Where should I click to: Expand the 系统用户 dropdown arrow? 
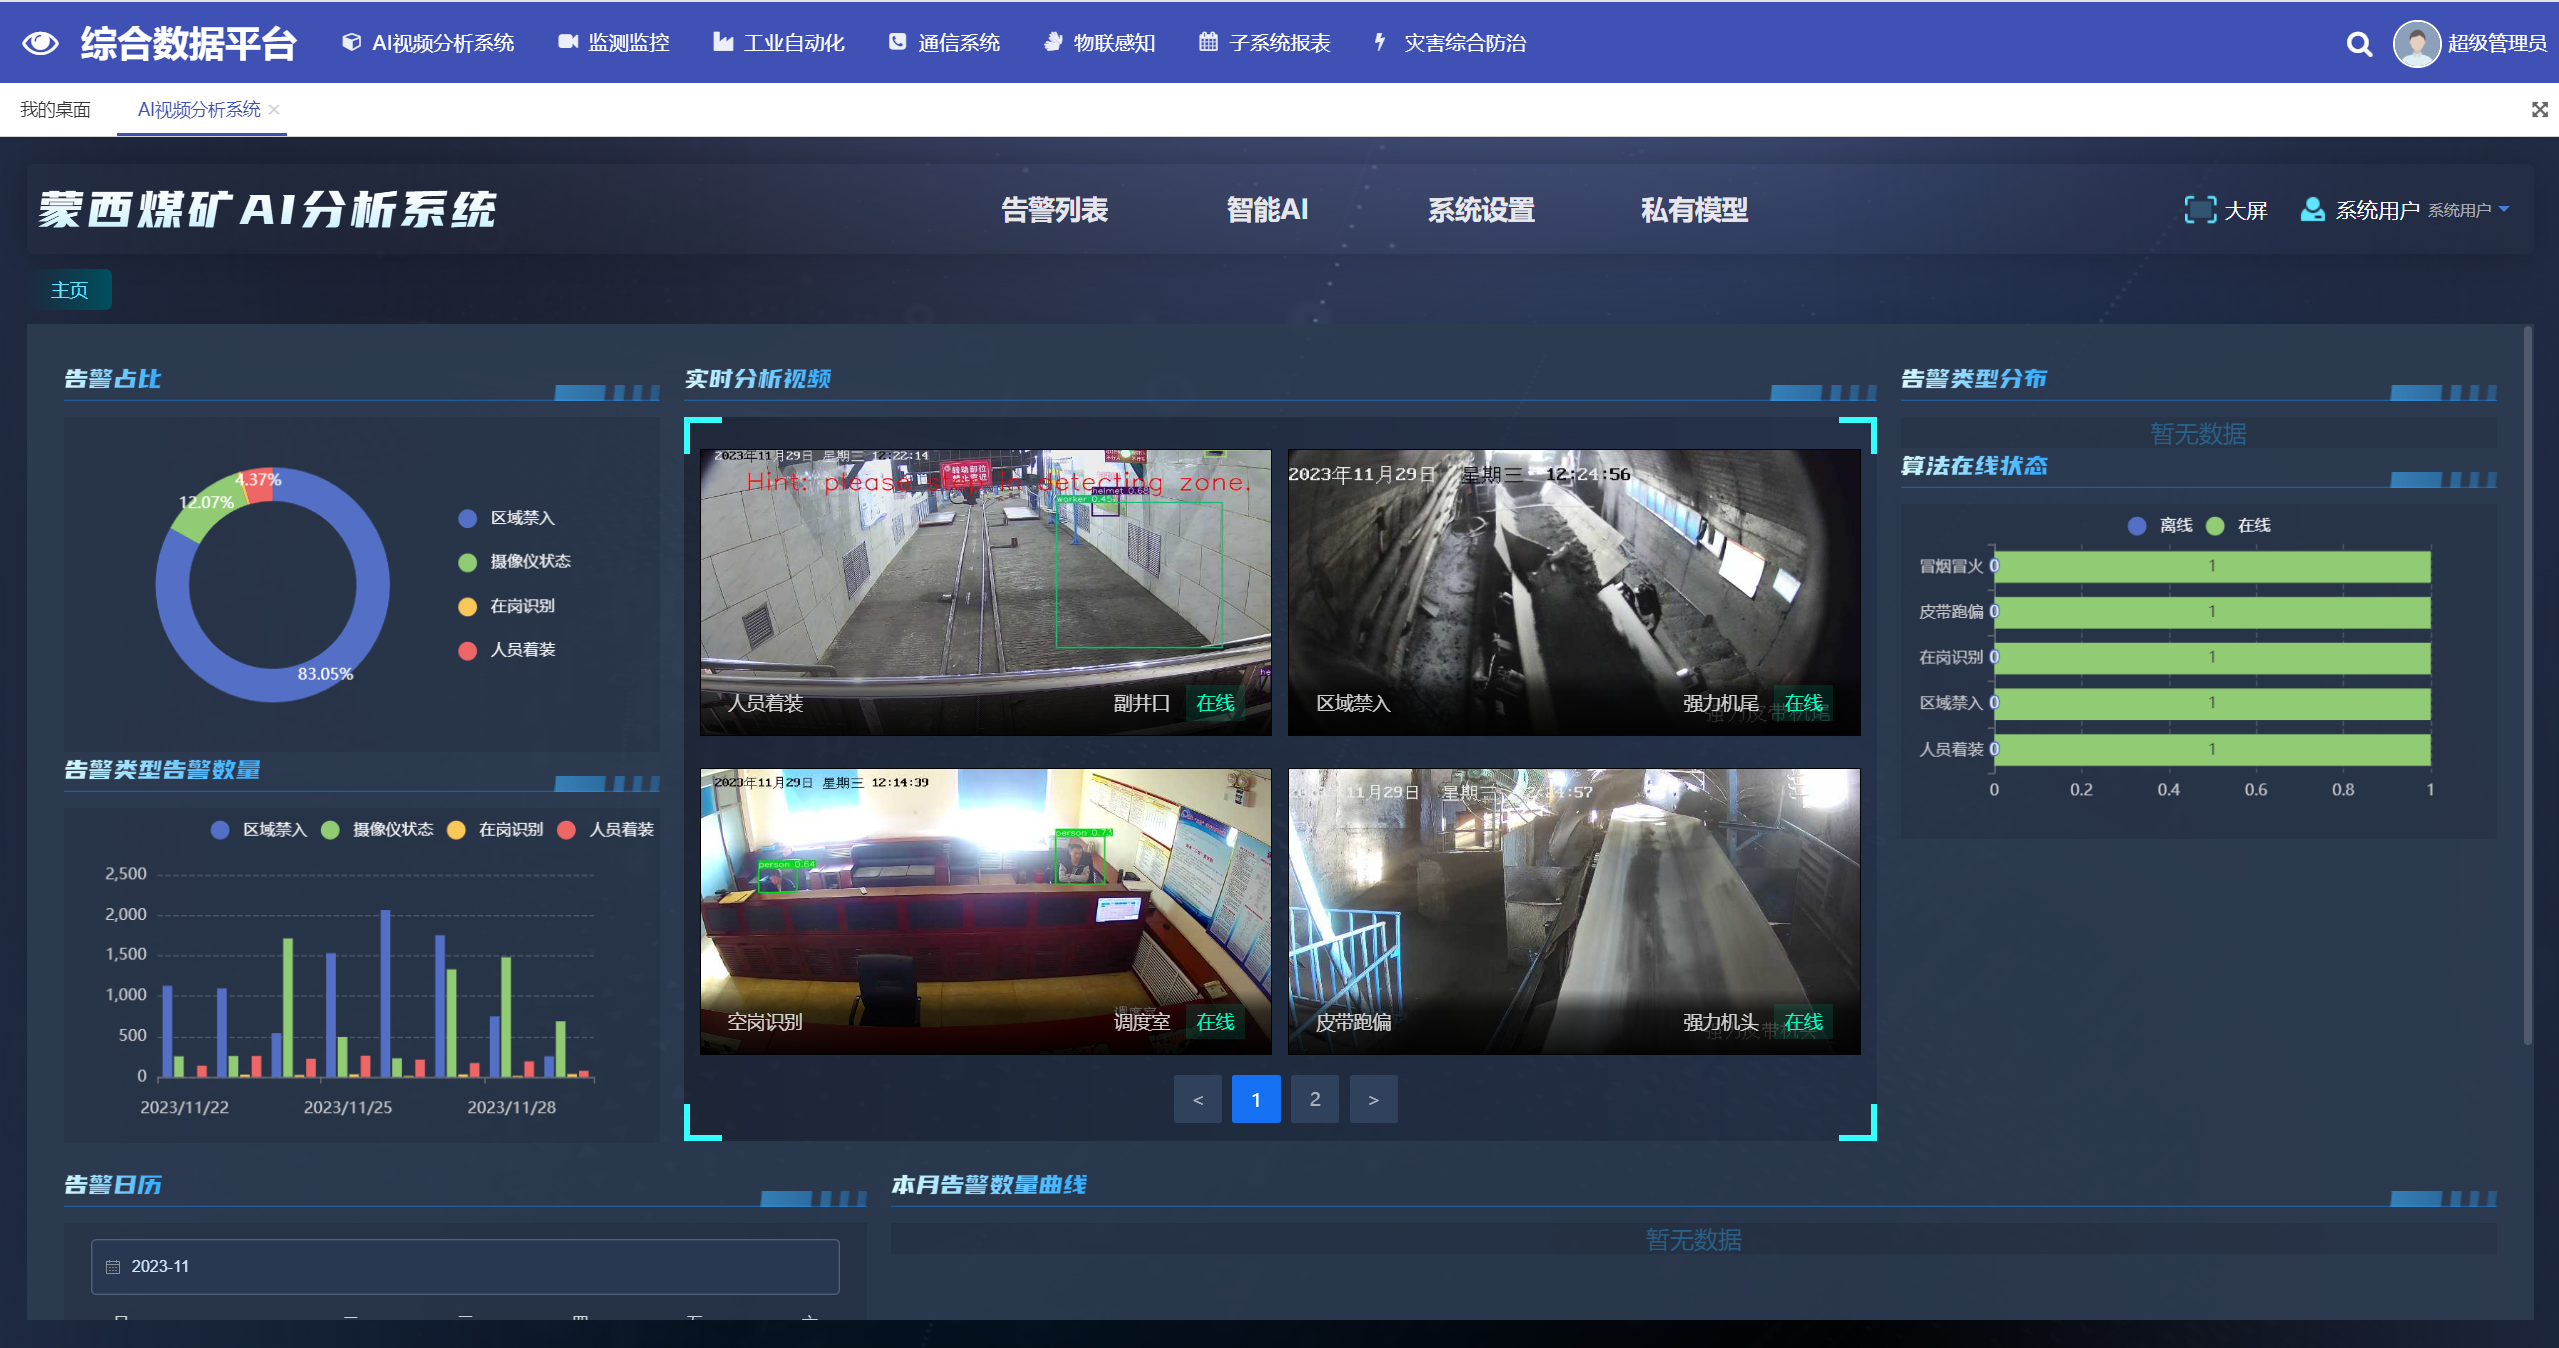click(2504, 210)
